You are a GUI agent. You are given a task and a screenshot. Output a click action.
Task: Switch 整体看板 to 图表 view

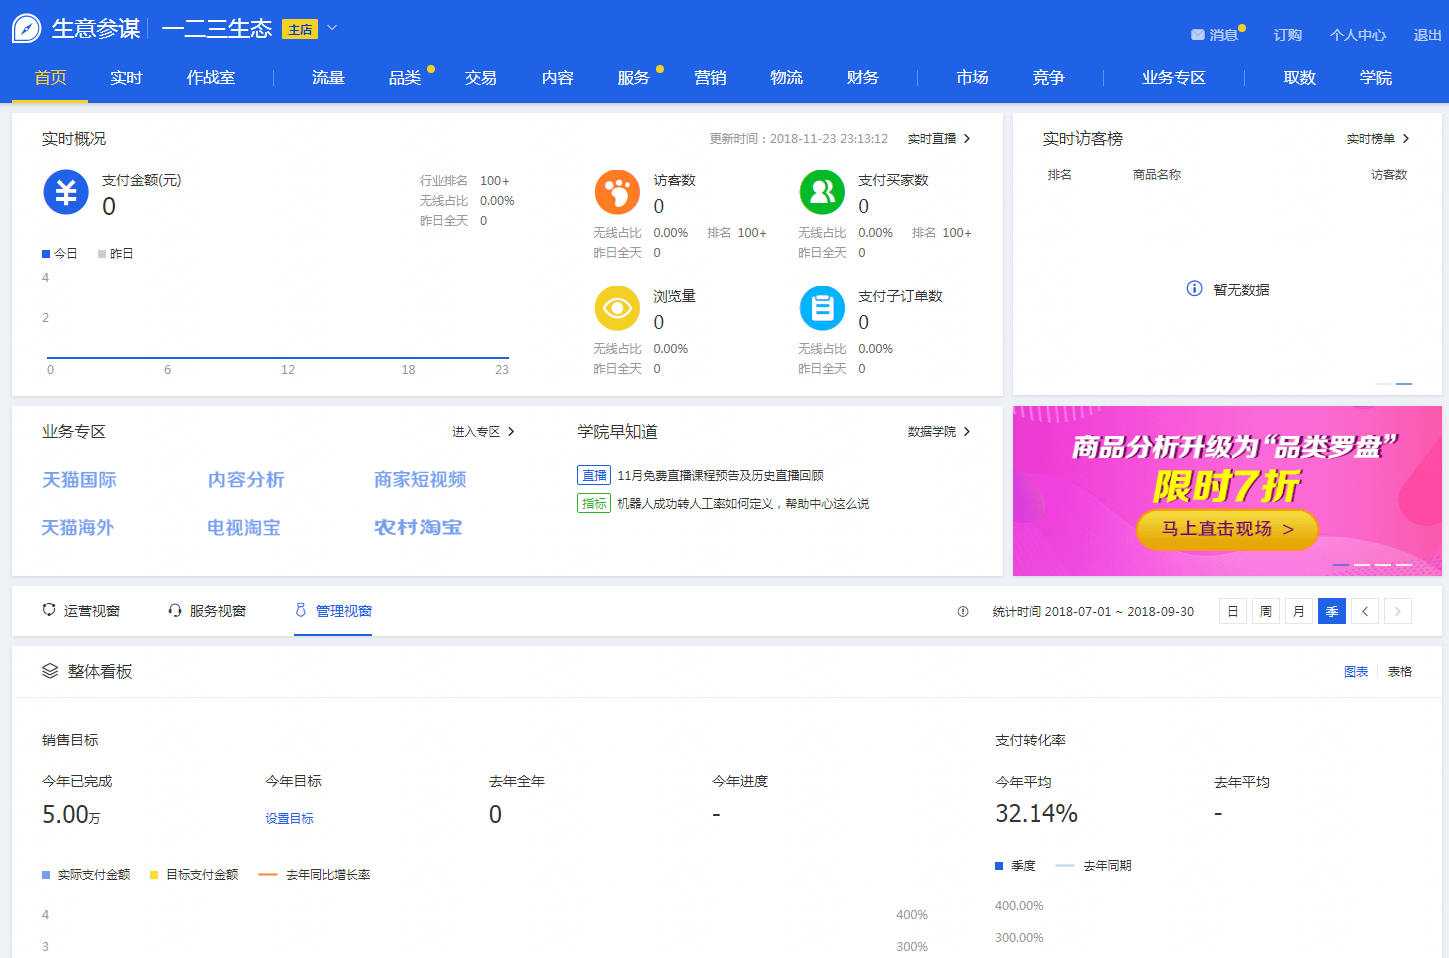(1356, 672)
